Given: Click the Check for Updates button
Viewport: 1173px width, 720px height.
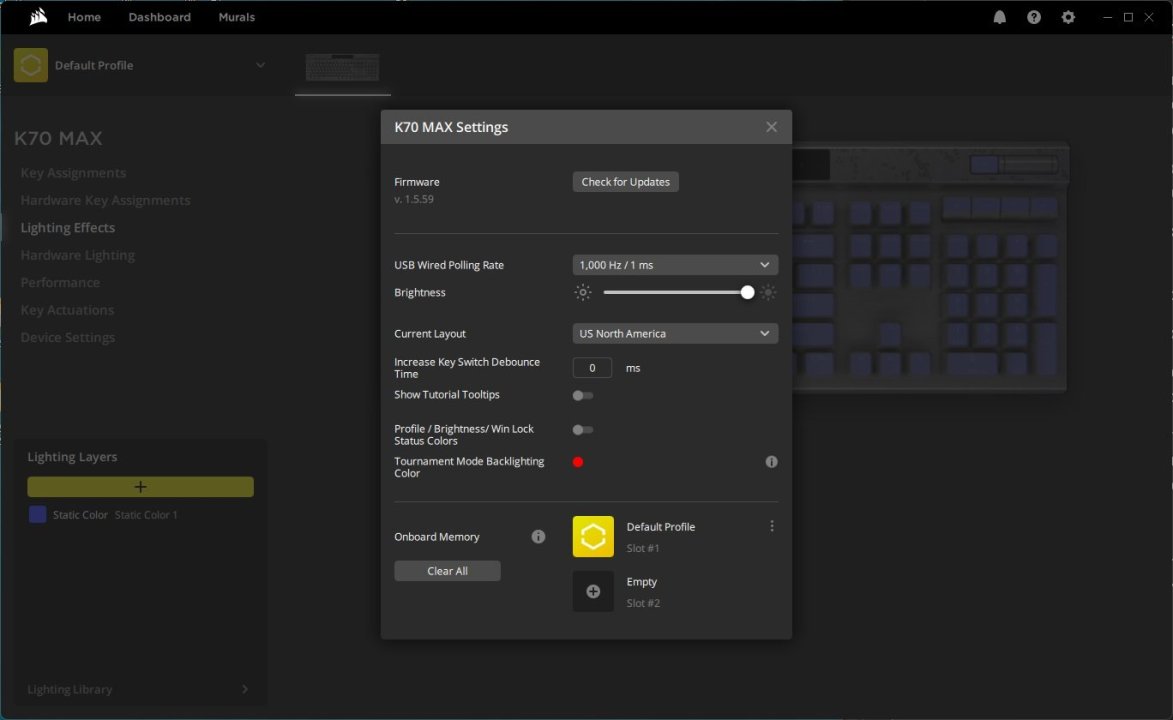Looking at the screenshot, I should coord(625,182).
